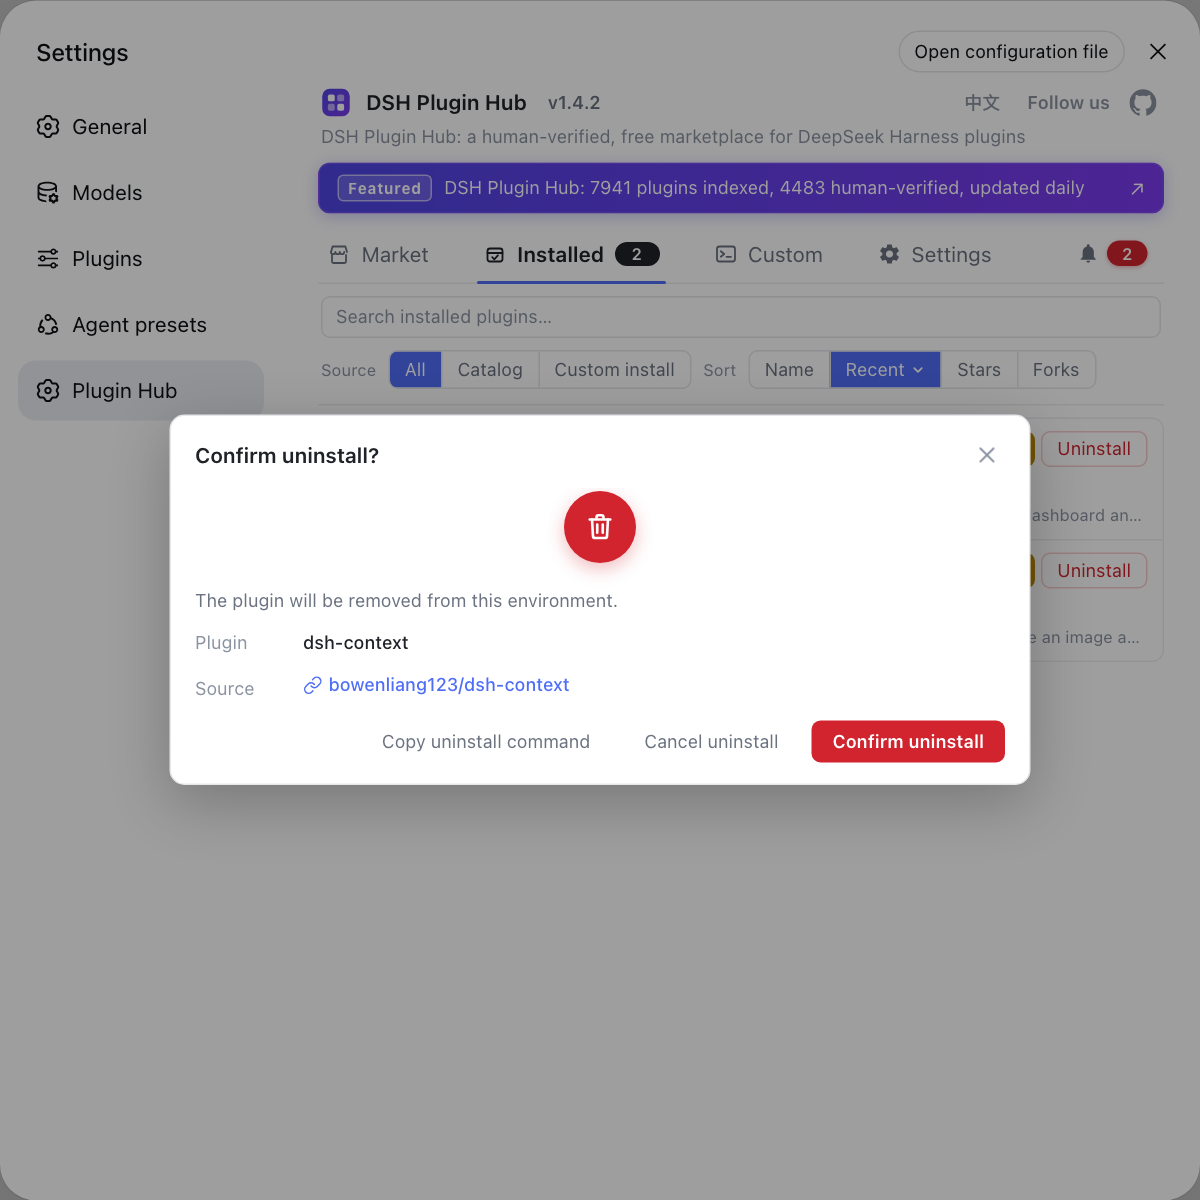Switch language to 中文
Screen dimensions: 1200x1200
tap(982, 103)
